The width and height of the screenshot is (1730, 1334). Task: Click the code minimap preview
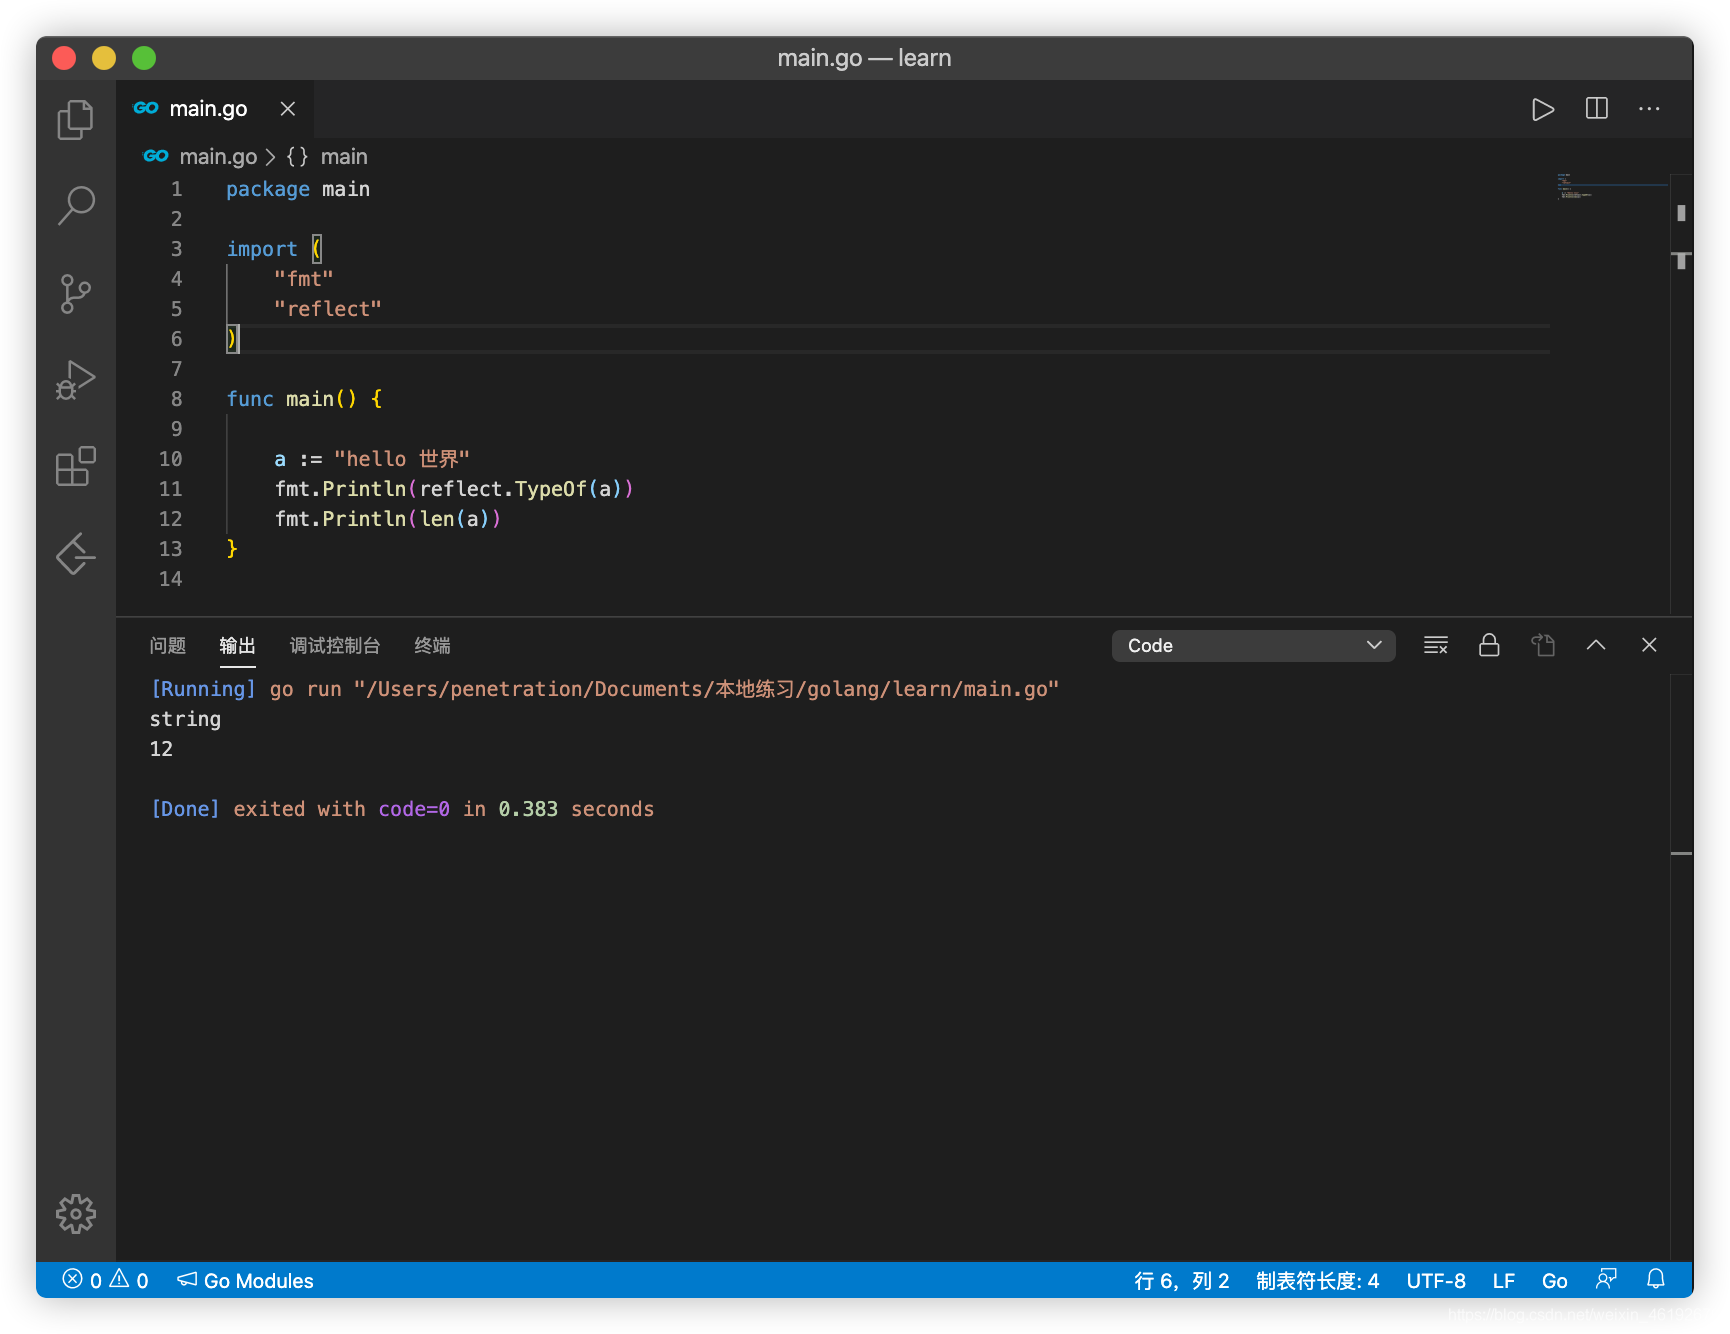(x=1610, y=187)
